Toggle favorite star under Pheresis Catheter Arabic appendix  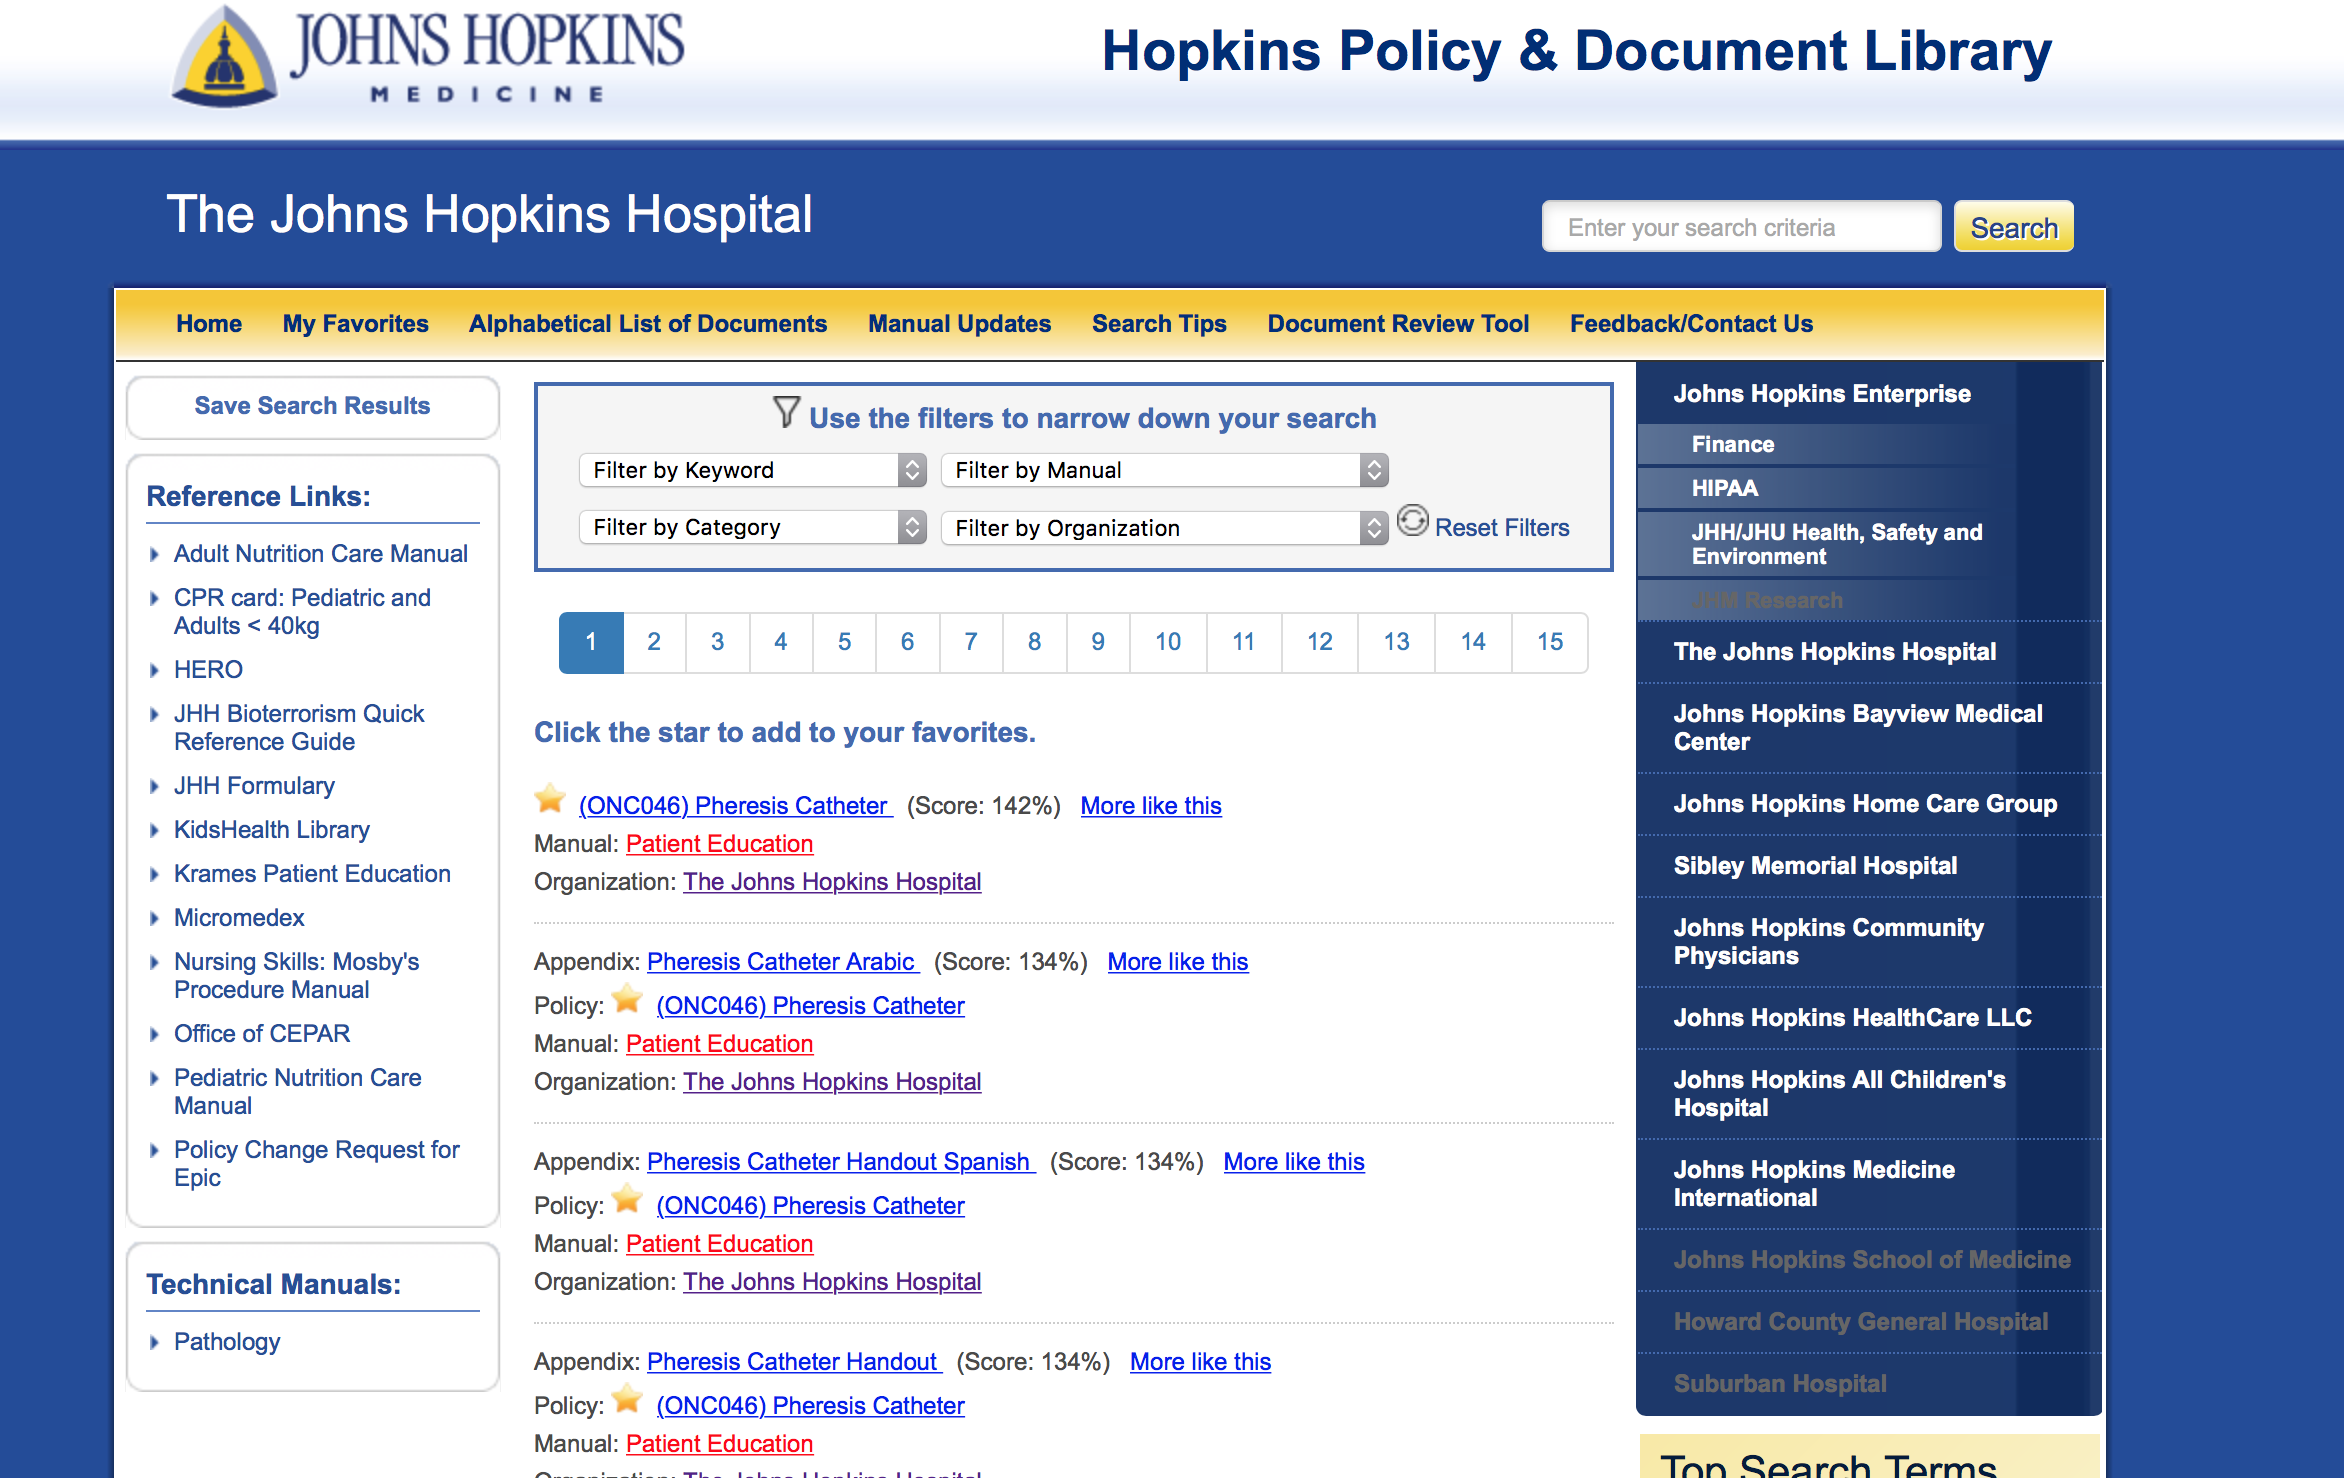(628, 999)
